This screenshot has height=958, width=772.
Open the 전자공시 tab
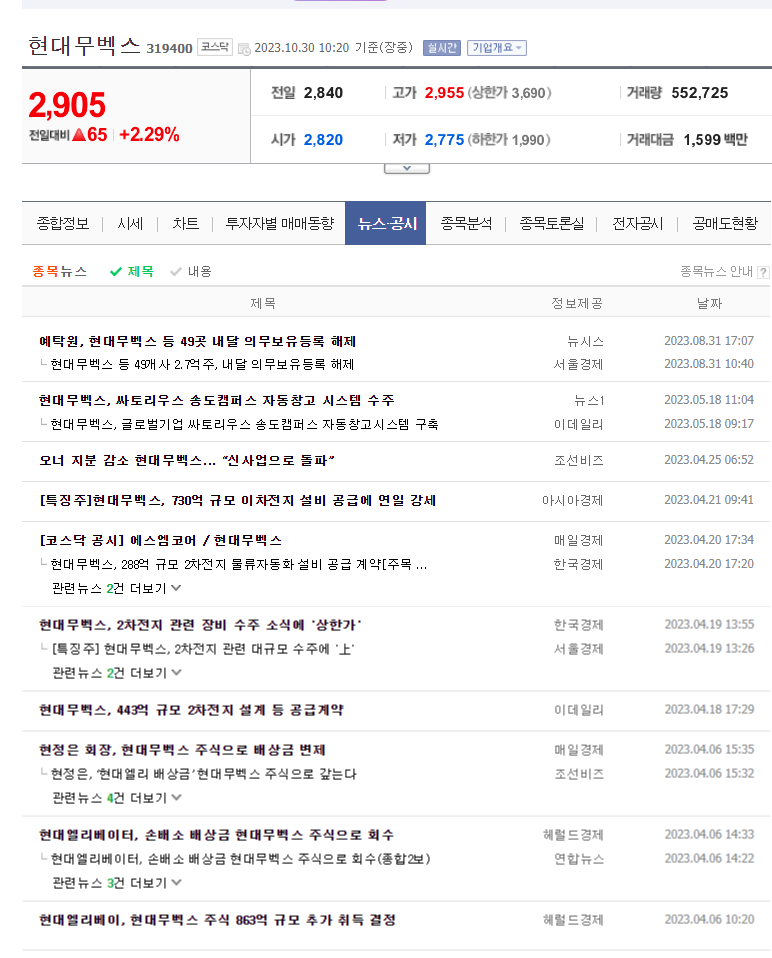[638, 224]
